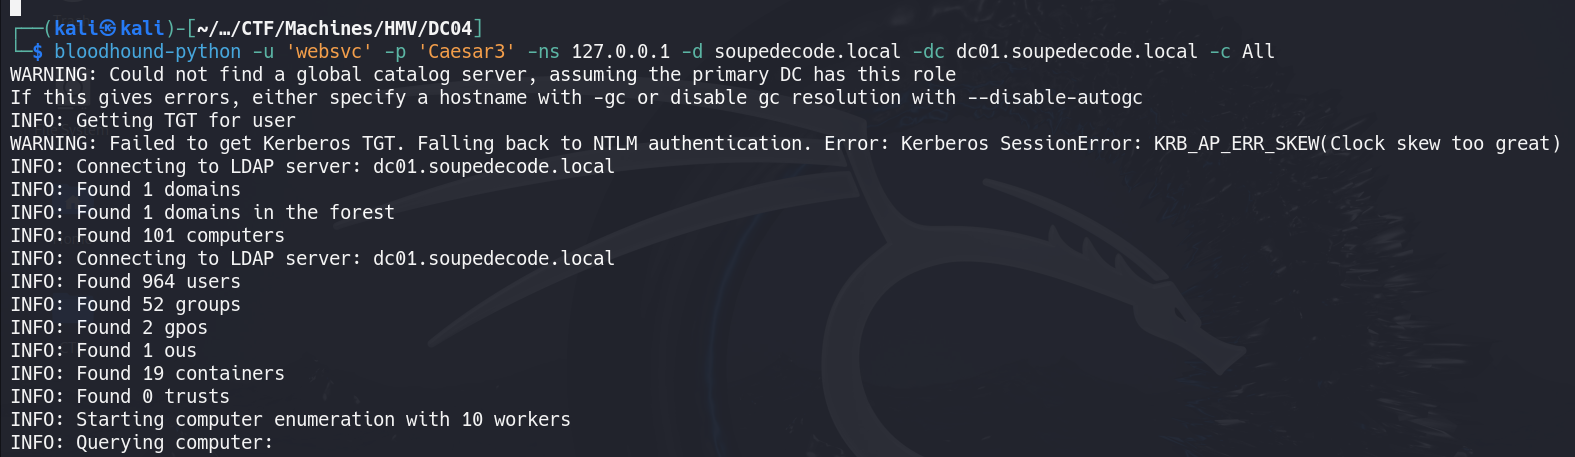Click the 'Found 964 users' line
Screen dimensions: 1575x457
pos(125,281)
